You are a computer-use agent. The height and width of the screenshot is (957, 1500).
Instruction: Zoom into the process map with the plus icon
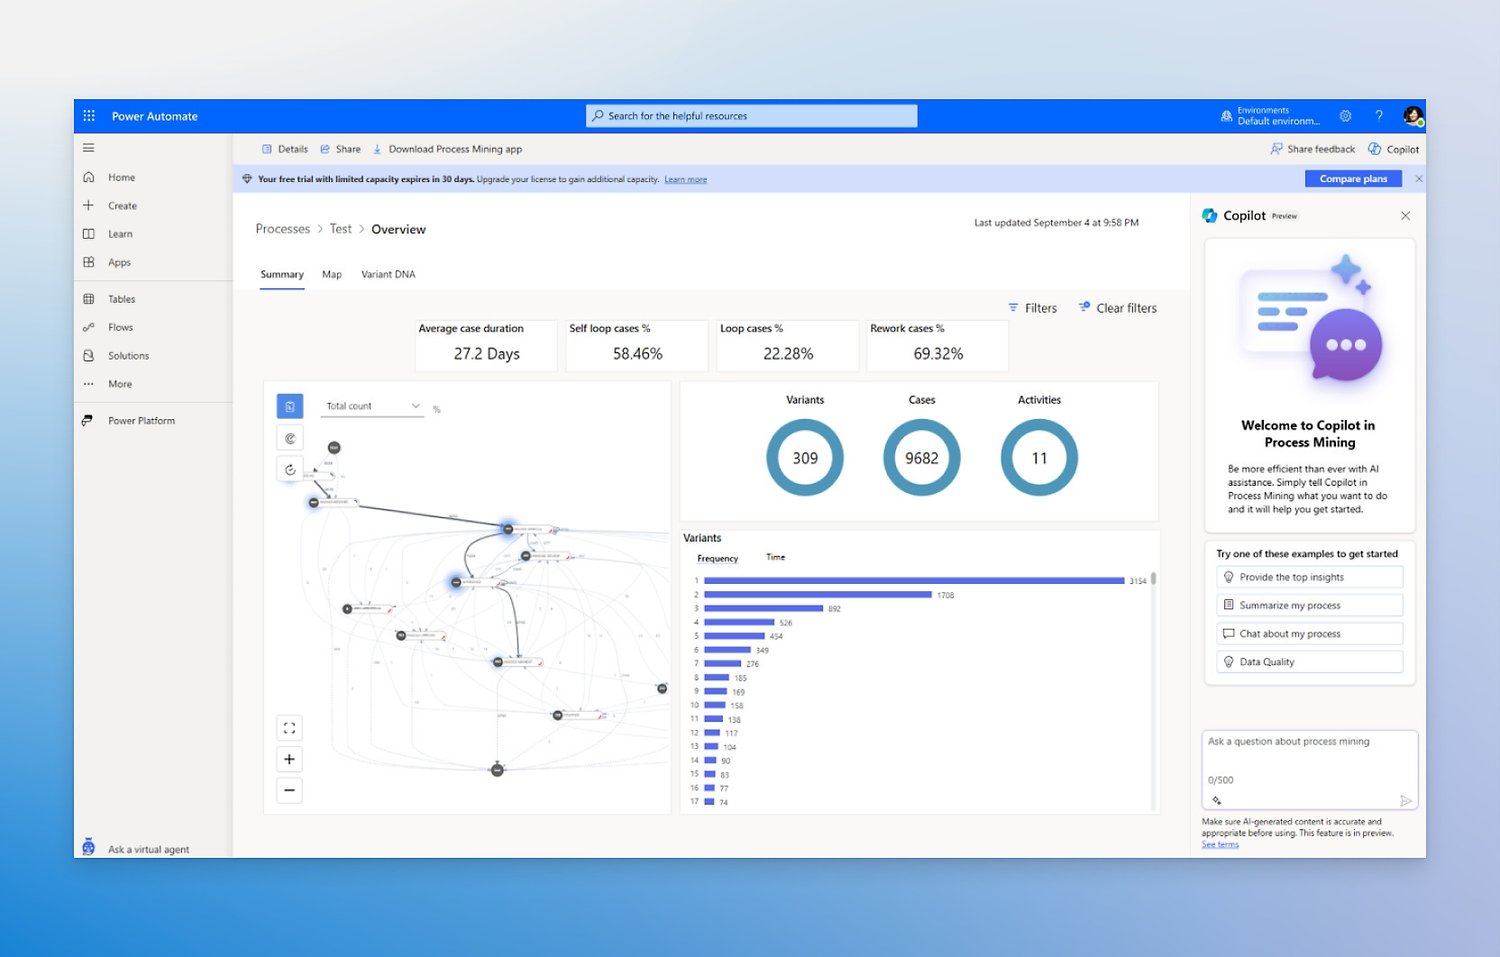coord(289,758)
